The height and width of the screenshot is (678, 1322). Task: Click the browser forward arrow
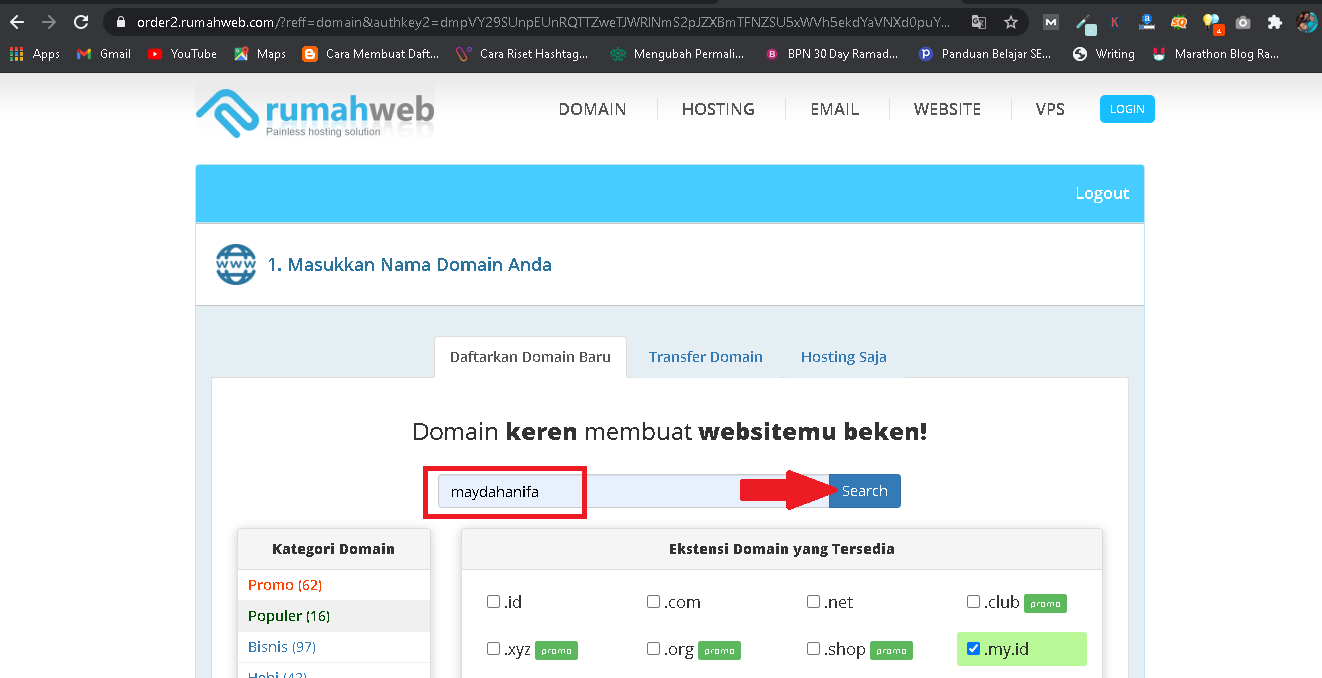(49, 22)
